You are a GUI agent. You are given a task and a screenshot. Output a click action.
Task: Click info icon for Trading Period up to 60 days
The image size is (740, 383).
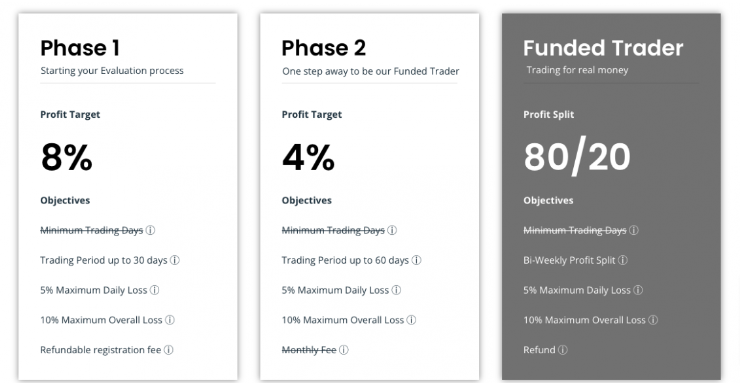[x=416, y=260]
